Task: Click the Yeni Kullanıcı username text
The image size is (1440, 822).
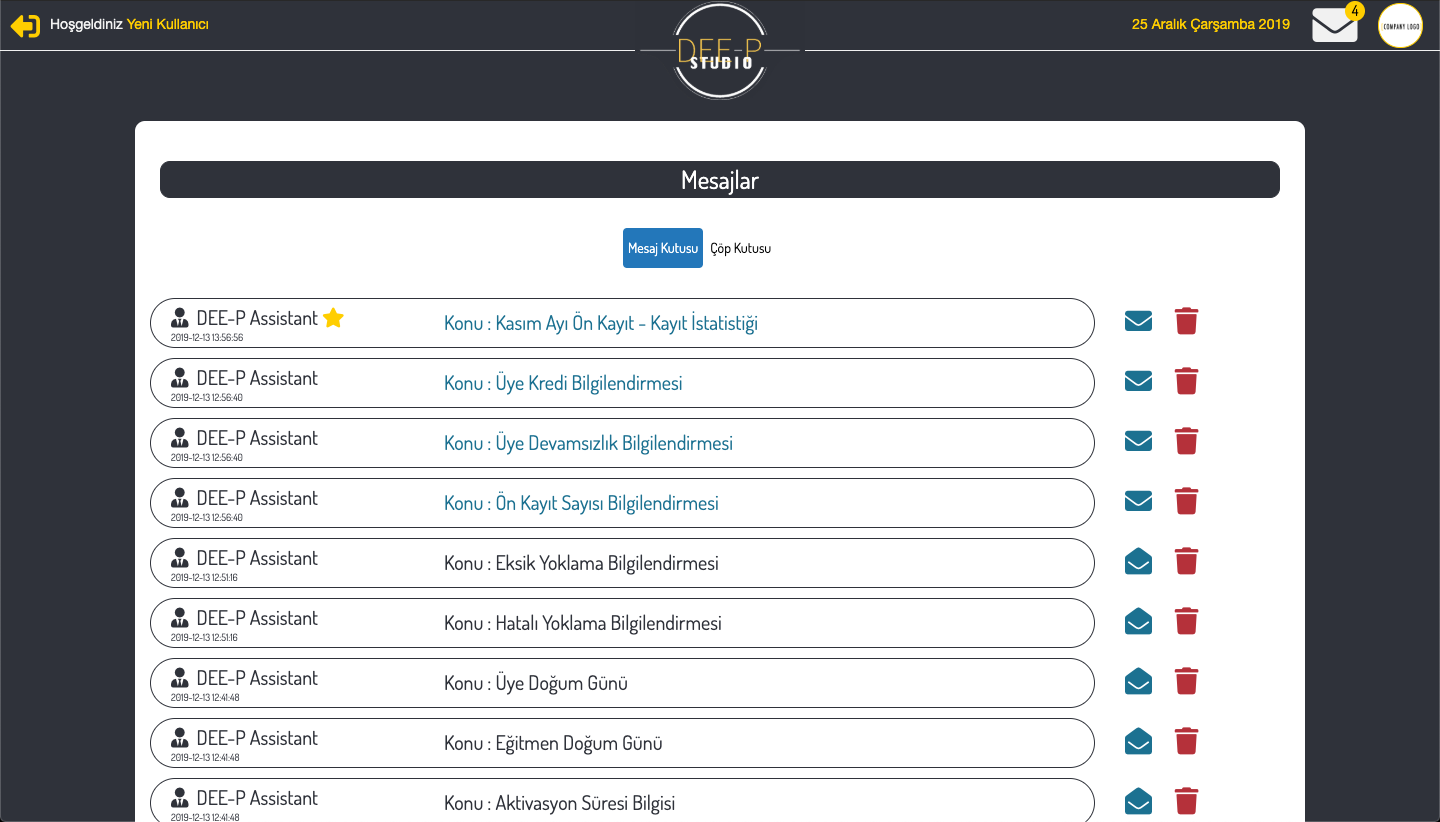Action: (167, 24)
